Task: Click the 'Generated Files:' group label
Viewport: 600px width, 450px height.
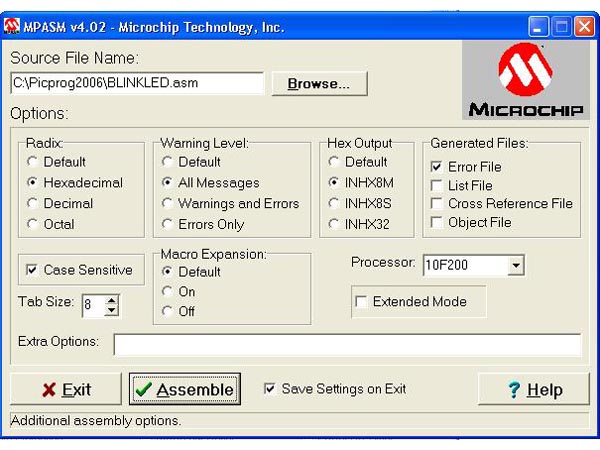Action: click(x=479, y=143)
